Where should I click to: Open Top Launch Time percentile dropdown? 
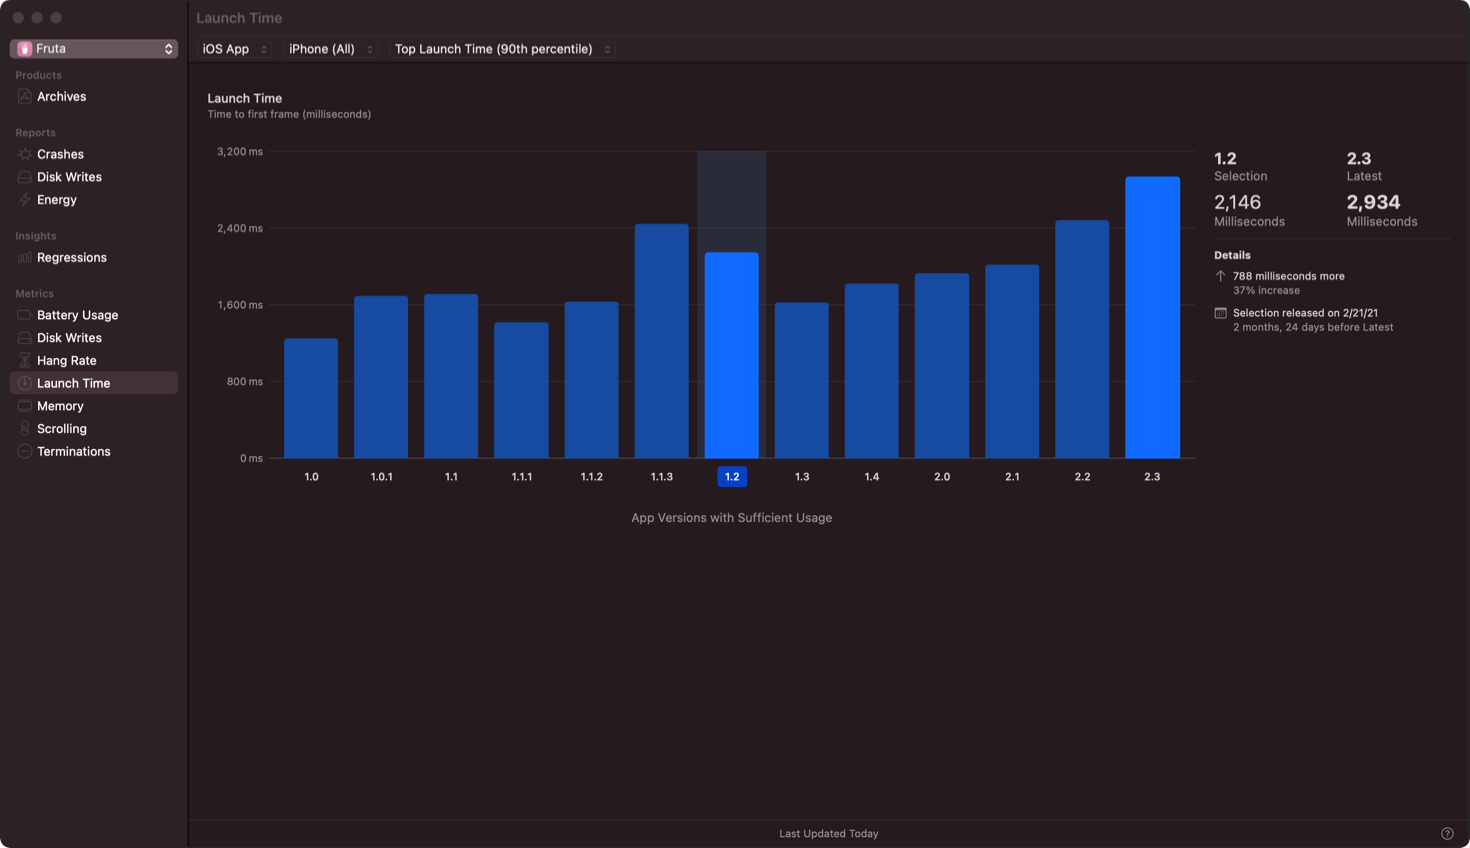point(502,49)
